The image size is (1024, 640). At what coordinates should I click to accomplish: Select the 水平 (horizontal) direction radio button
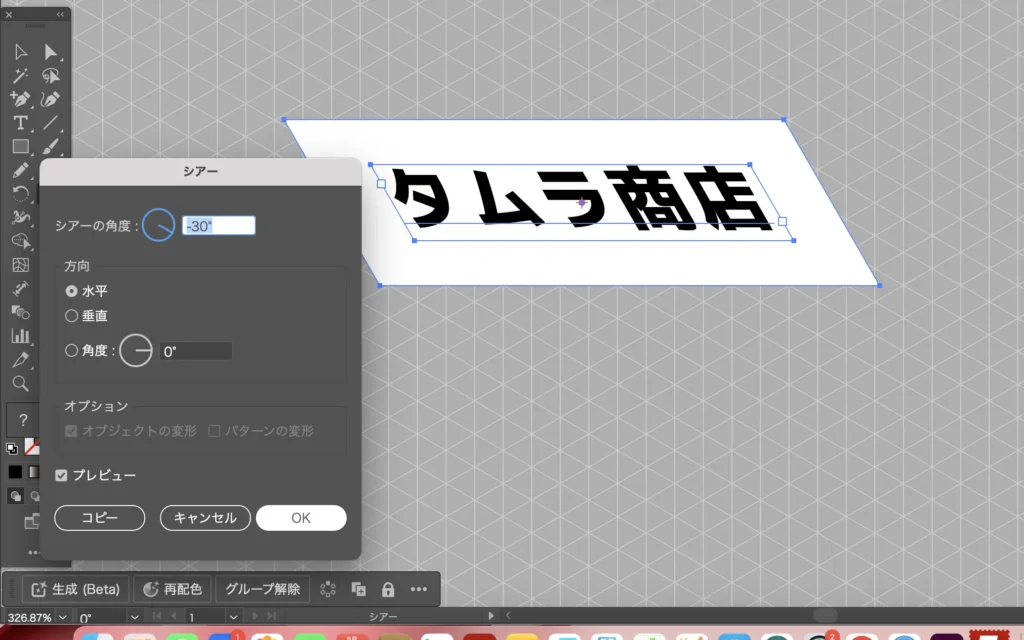click(x=71, y=291)
